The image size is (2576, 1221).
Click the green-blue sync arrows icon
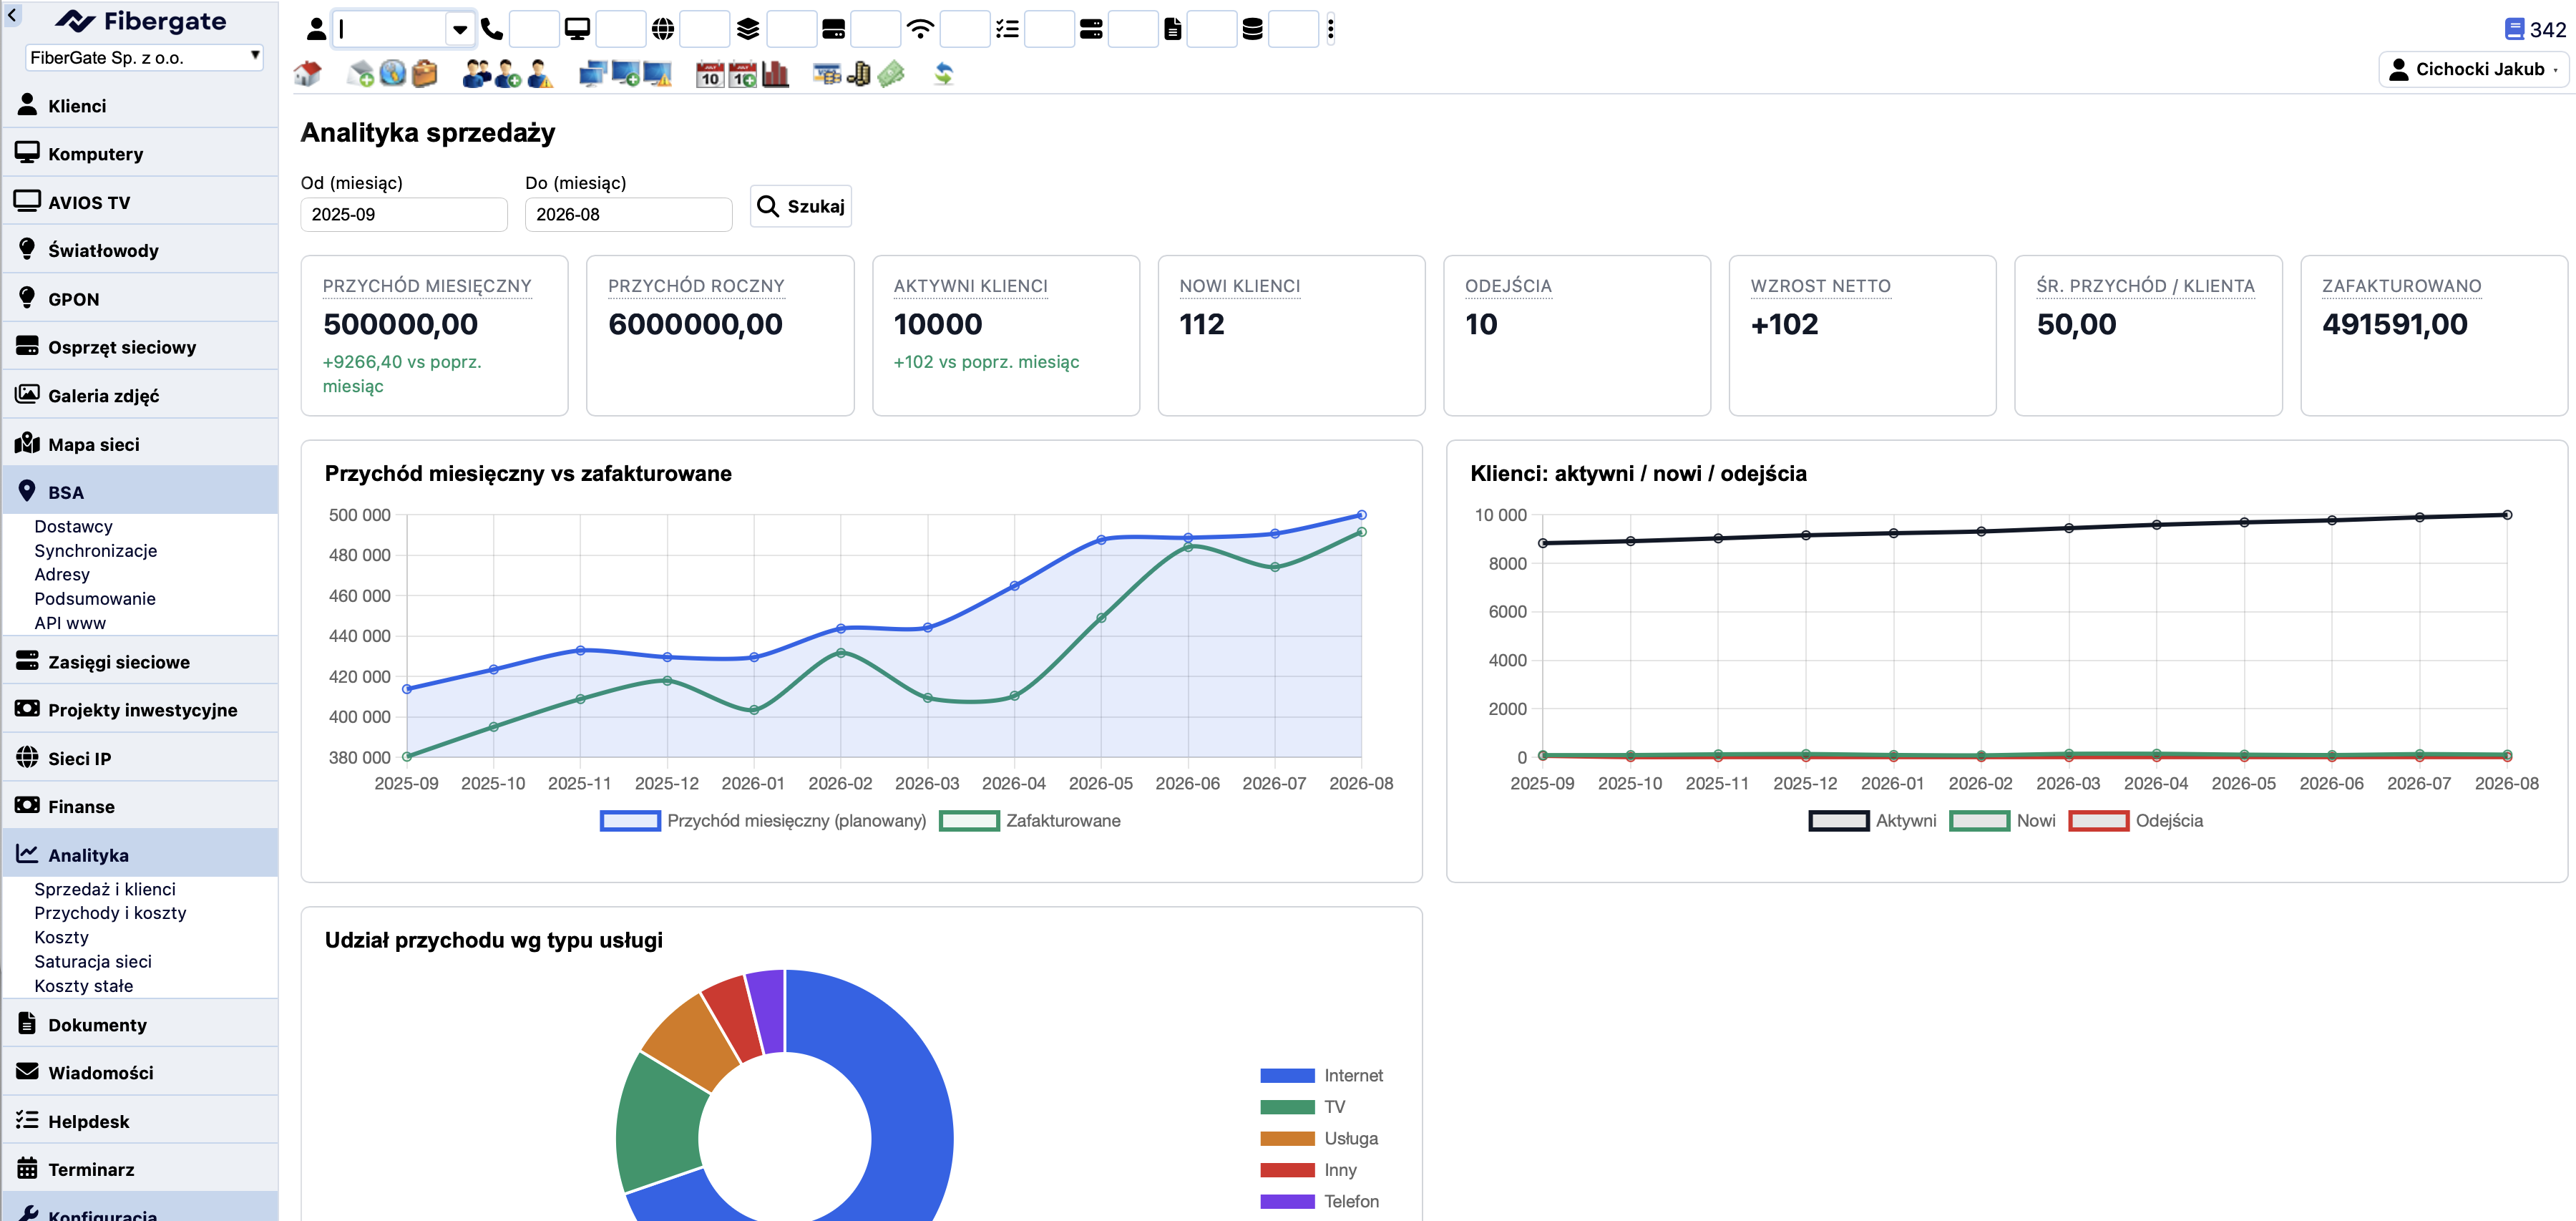(x=943, y=74)
